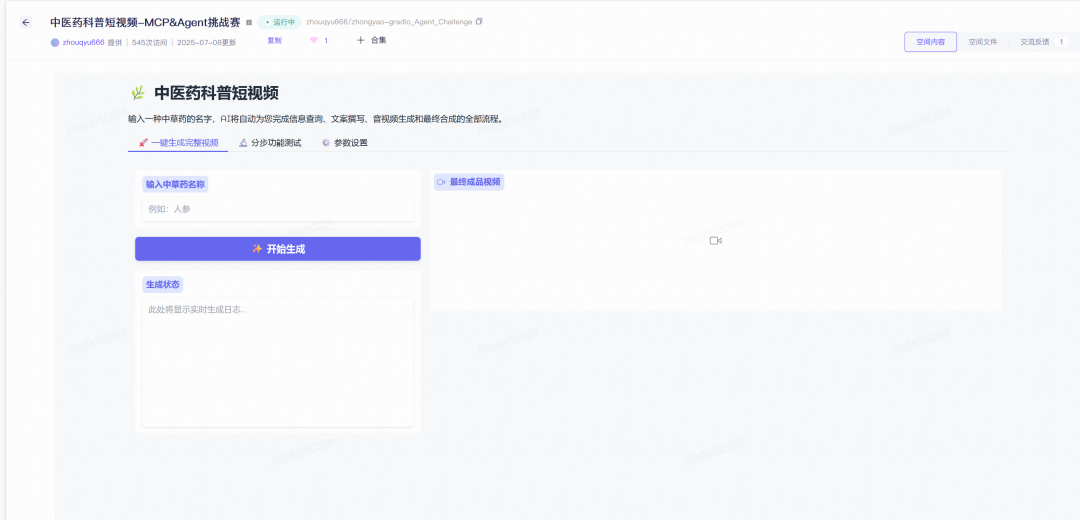Click the herb name input field
This screenshot has height=520, width=1080.
tap(278, 209)
